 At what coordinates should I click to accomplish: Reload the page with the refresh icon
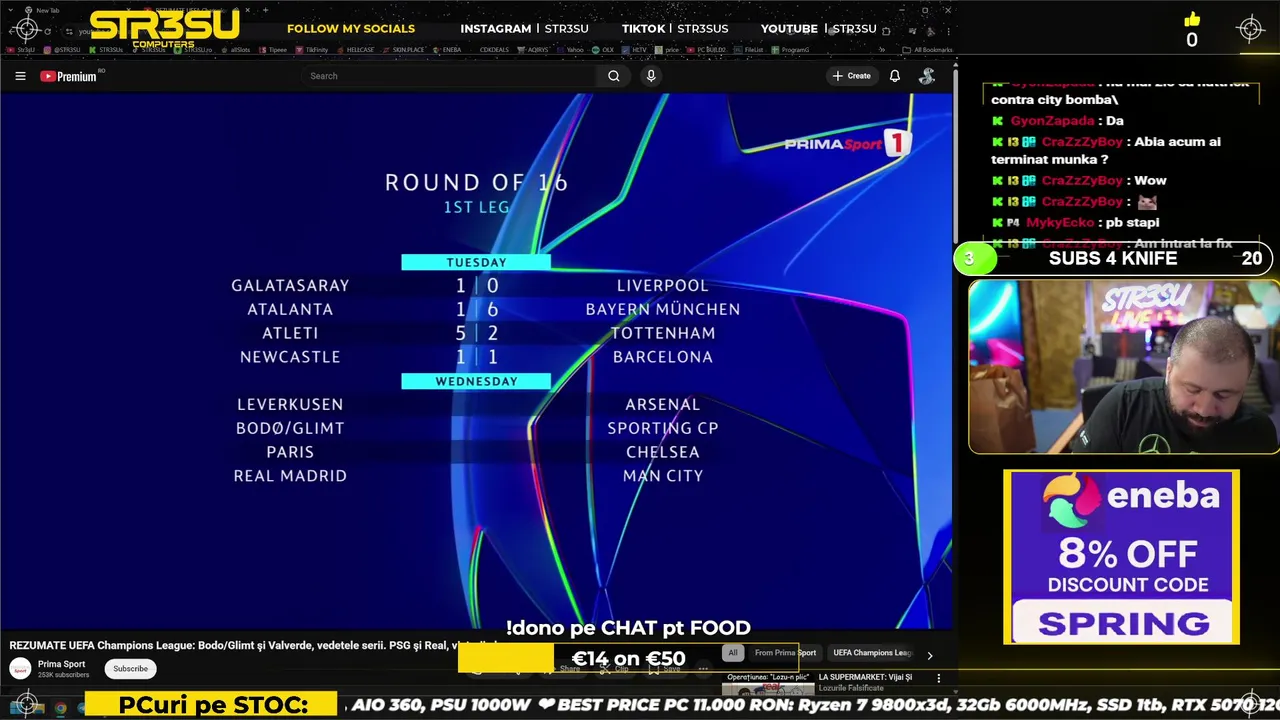pos(47,31)
